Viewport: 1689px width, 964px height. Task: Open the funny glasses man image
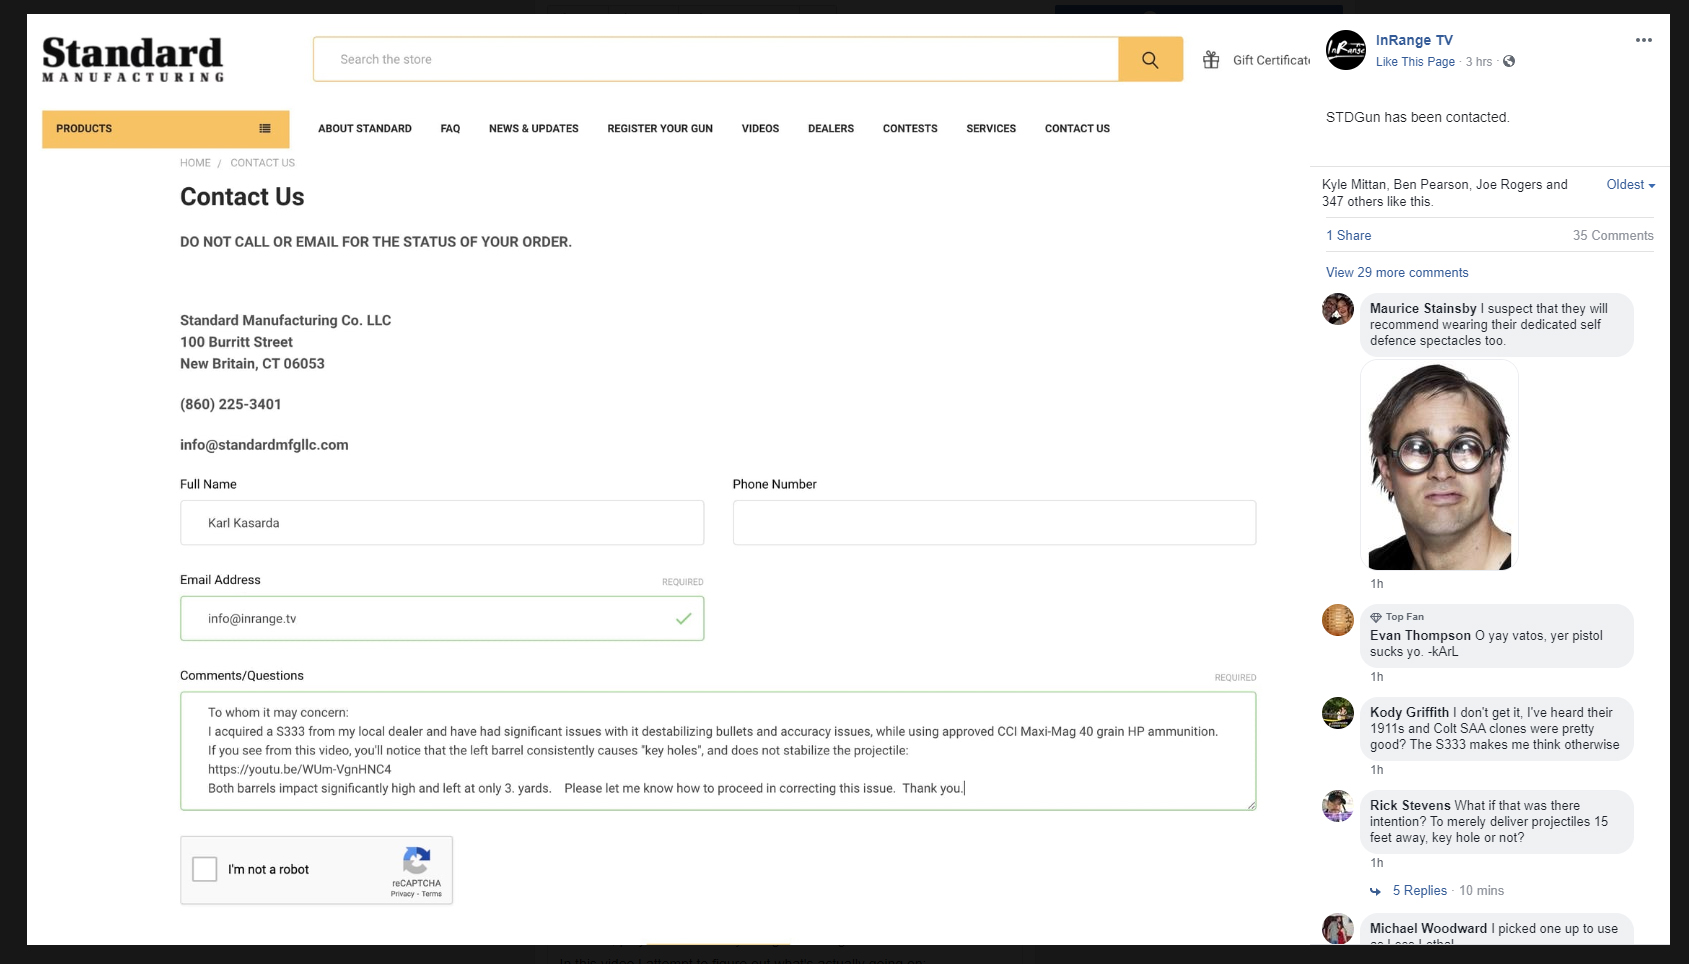(x=1440, y=466)
